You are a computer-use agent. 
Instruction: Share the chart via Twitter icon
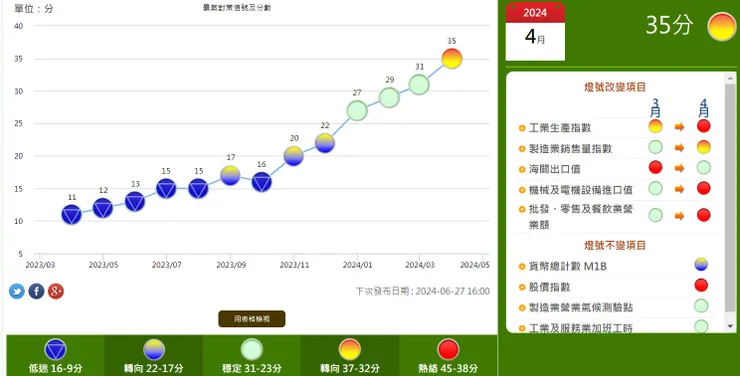17,292
